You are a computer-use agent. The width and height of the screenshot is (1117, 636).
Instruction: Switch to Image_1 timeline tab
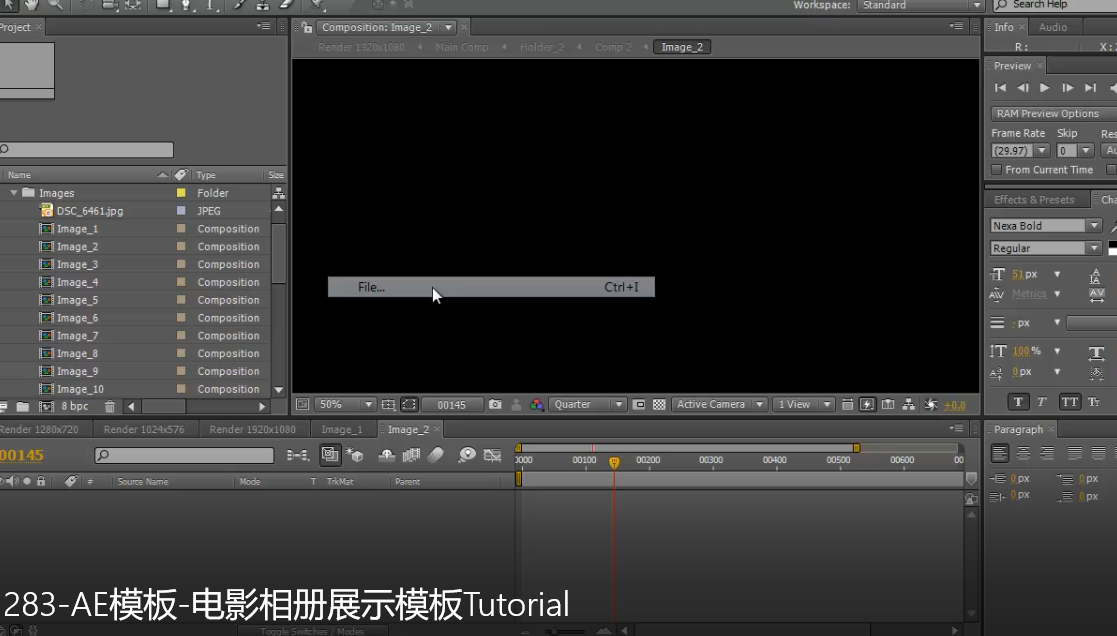[342, 429]
